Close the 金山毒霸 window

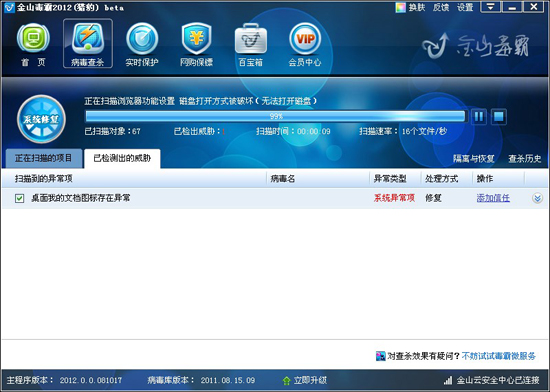coord(534,7)
